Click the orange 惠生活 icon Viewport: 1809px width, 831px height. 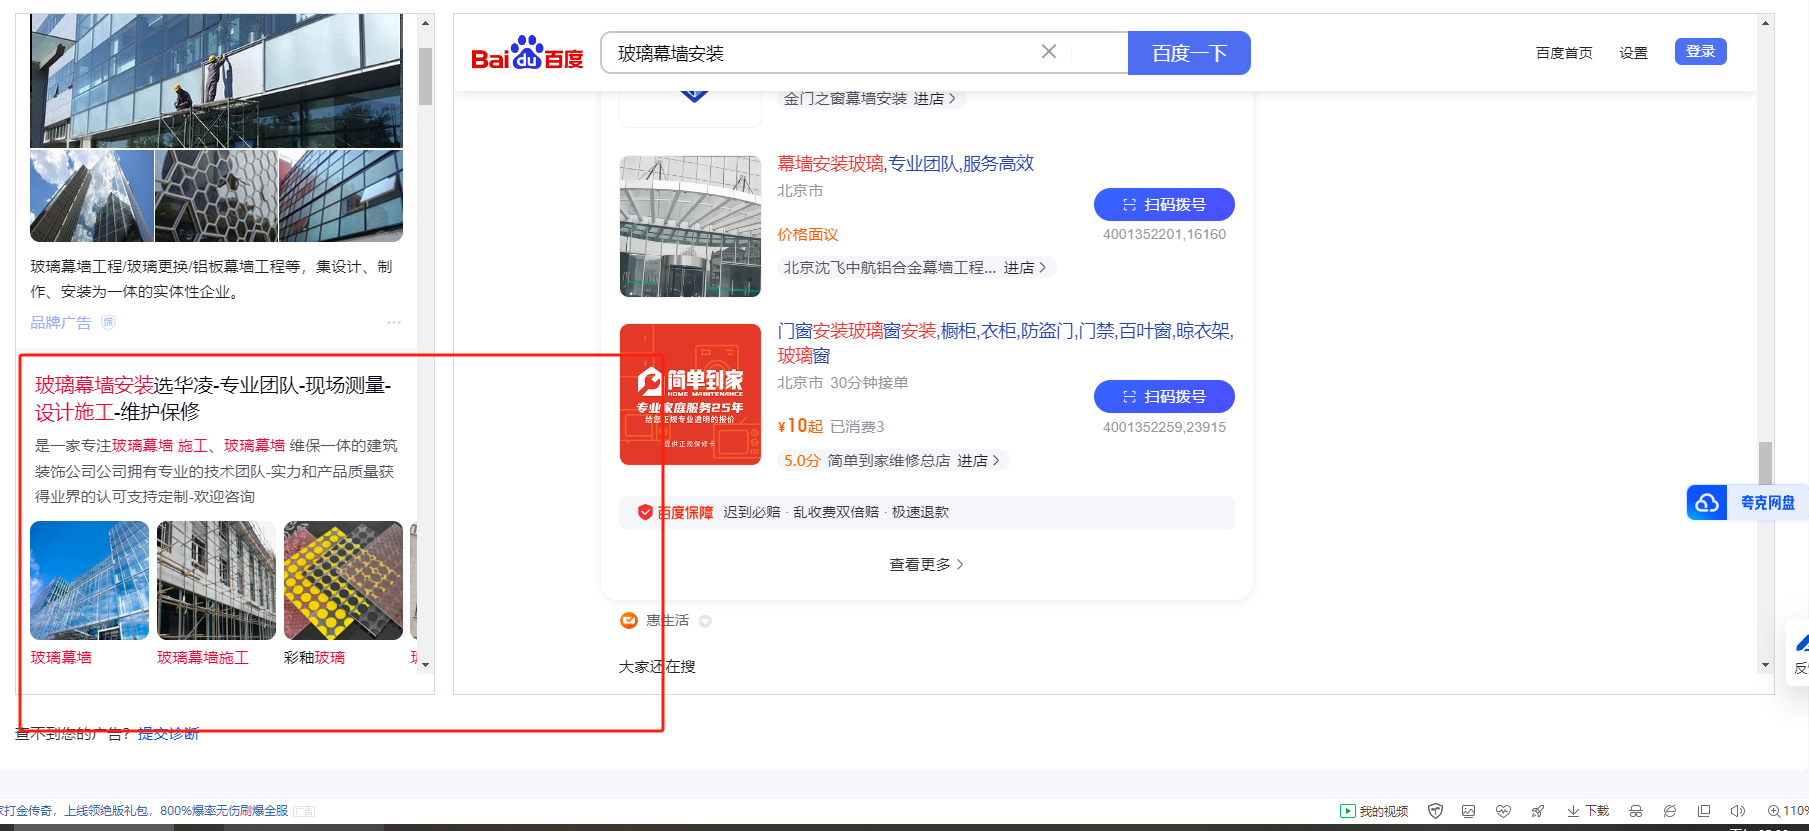[629, 620]
